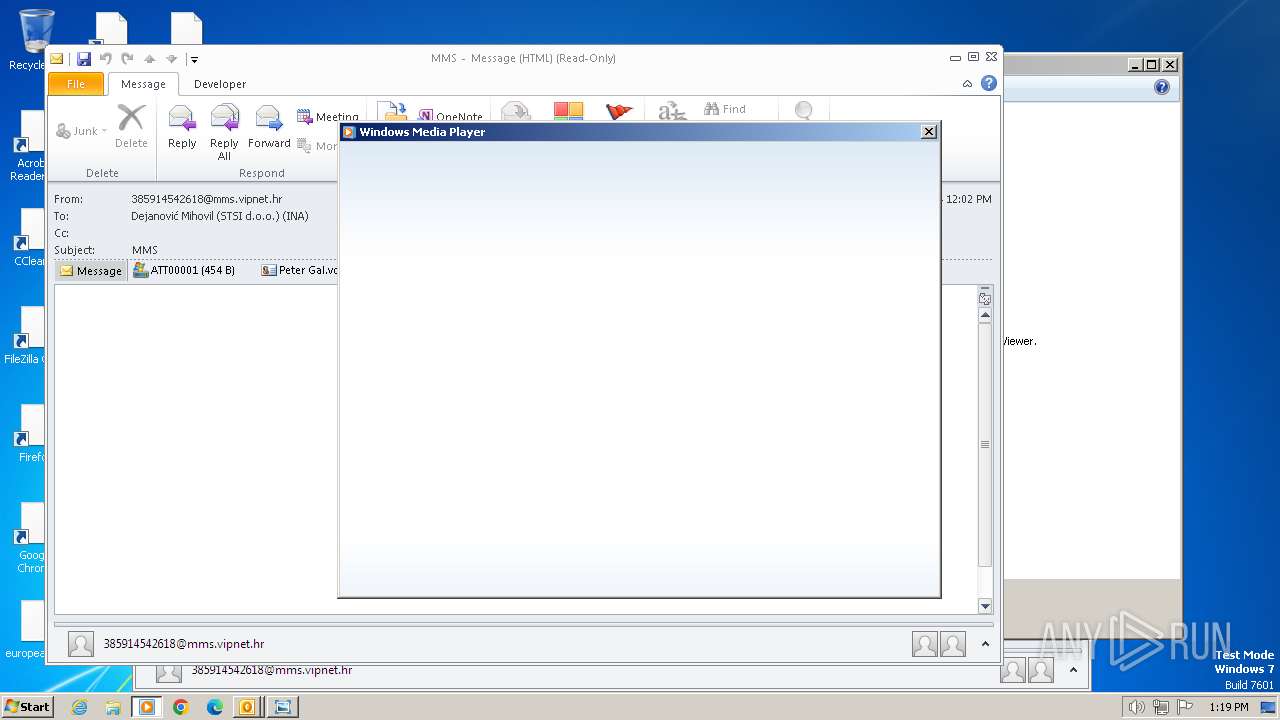This screenshot has height=720, width=1280.
Task: Open the ATT00001 (454 B) attachment
Action: 184,270
